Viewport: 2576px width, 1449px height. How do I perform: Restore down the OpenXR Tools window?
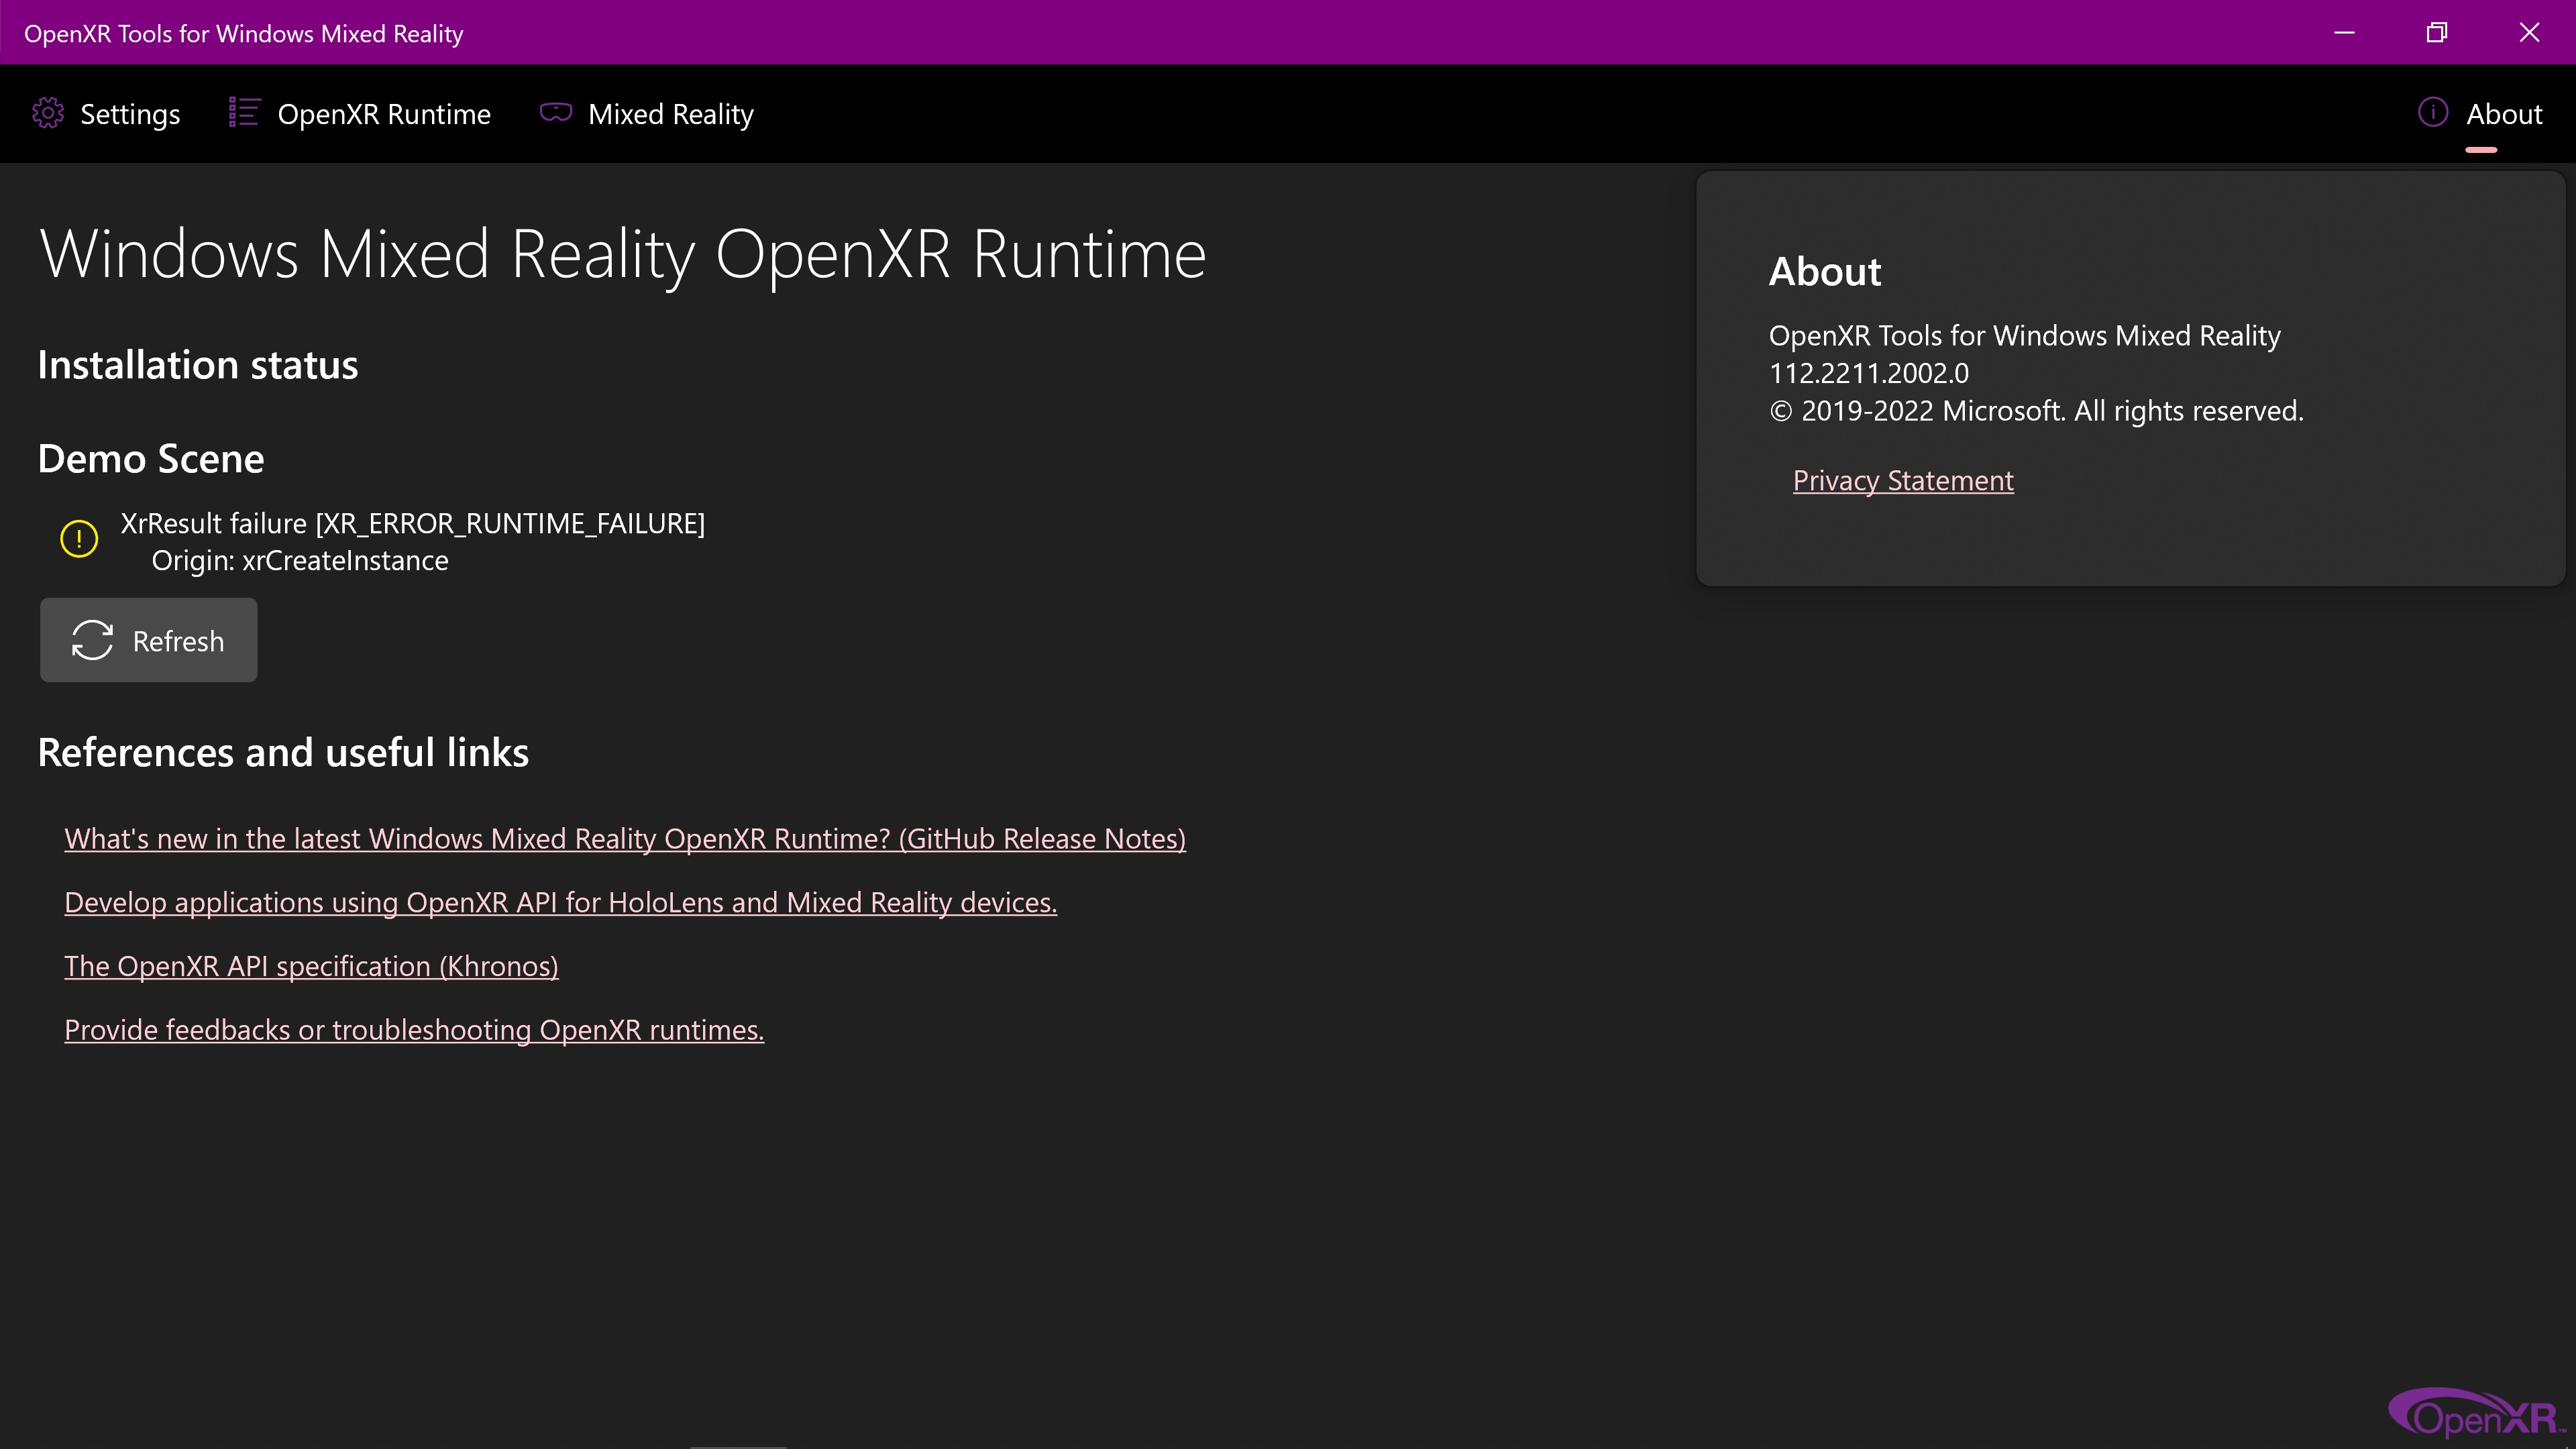pos(2437,33)
